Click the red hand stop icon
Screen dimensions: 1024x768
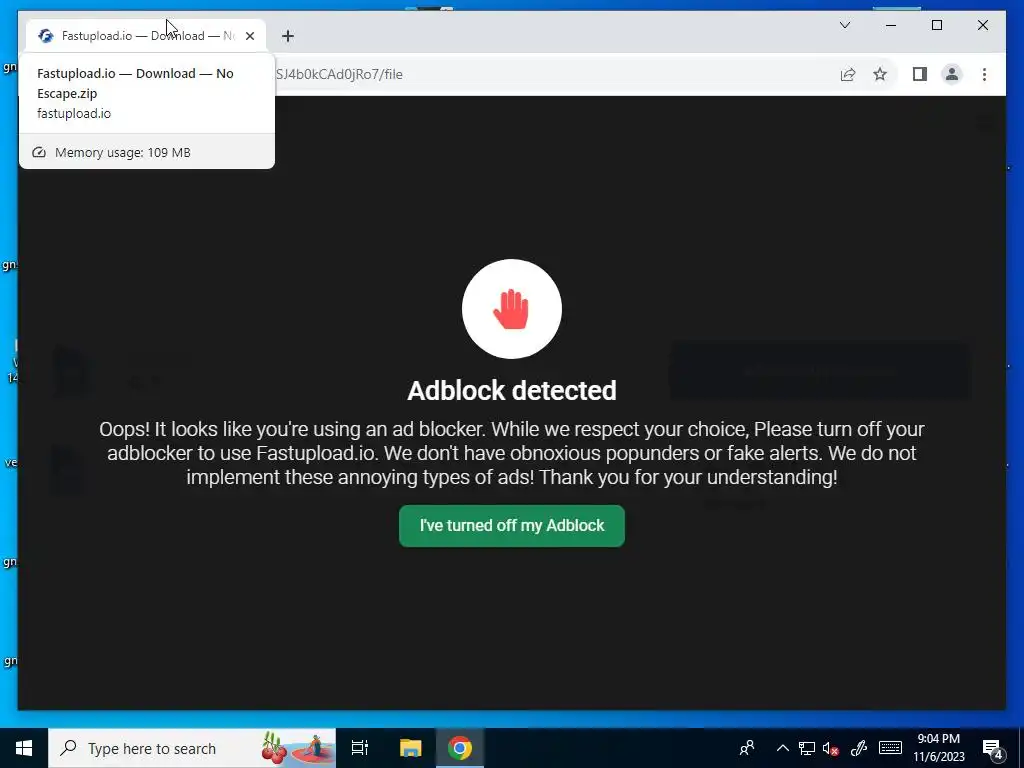[511, 309]
